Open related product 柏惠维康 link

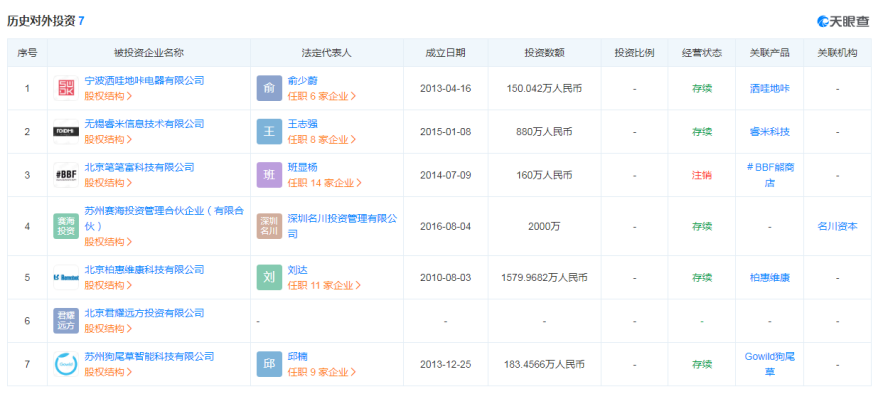pyautogui.click(x=769, y=277)
